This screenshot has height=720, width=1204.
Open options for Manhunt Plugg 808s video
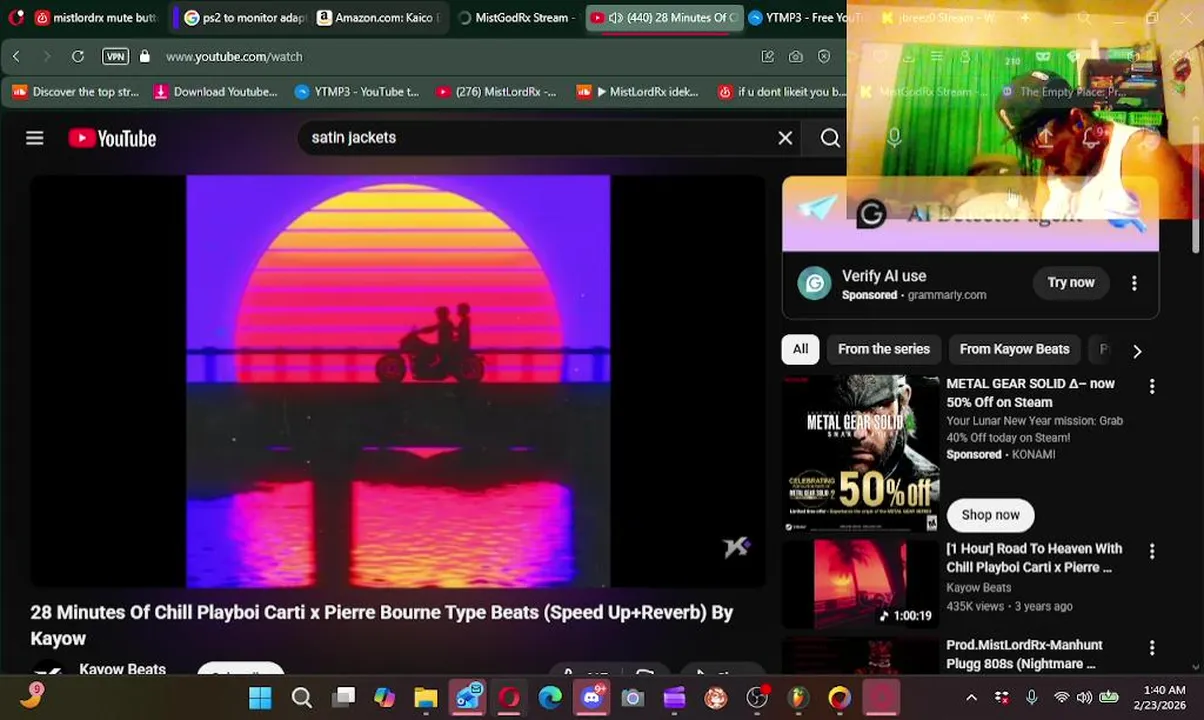[x=1152, y=647]
